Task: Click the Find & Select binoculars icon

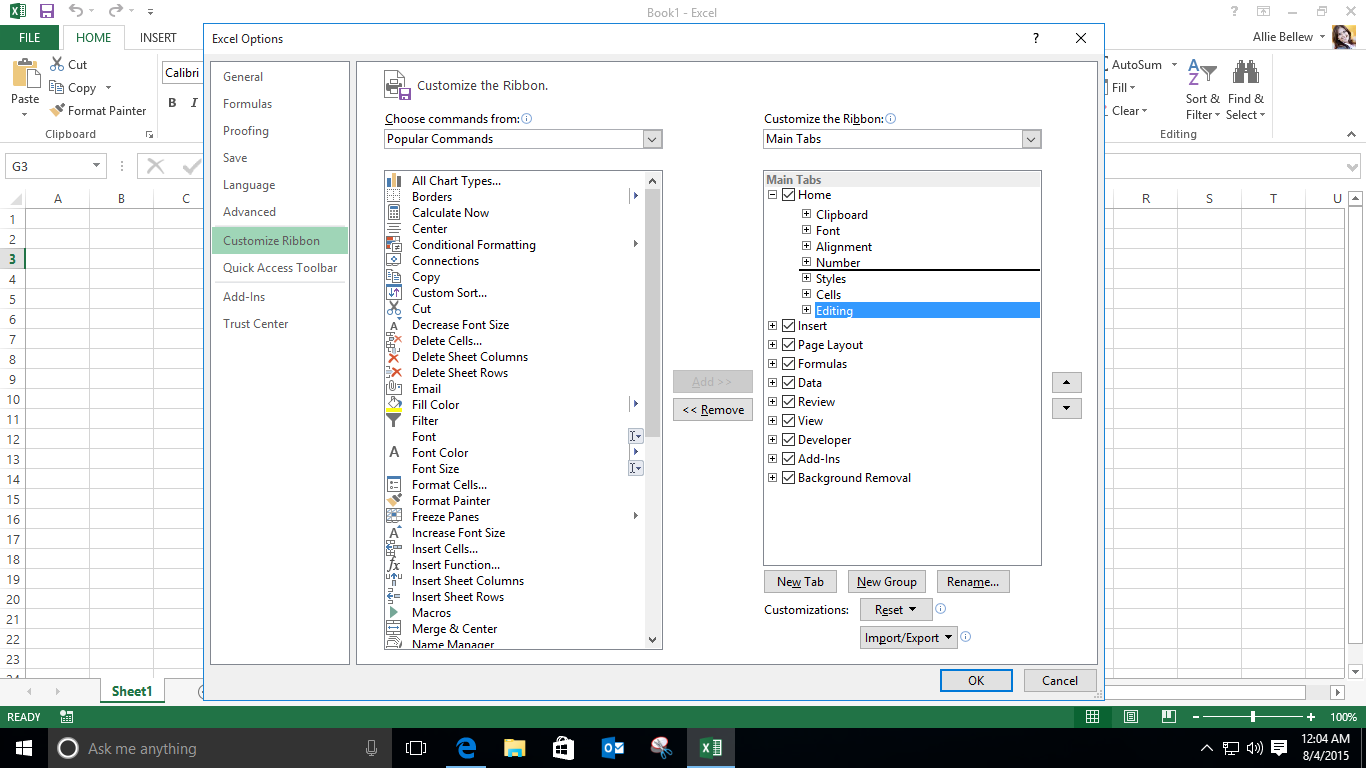Action: pyautogui.click(x=1246, y=73)
